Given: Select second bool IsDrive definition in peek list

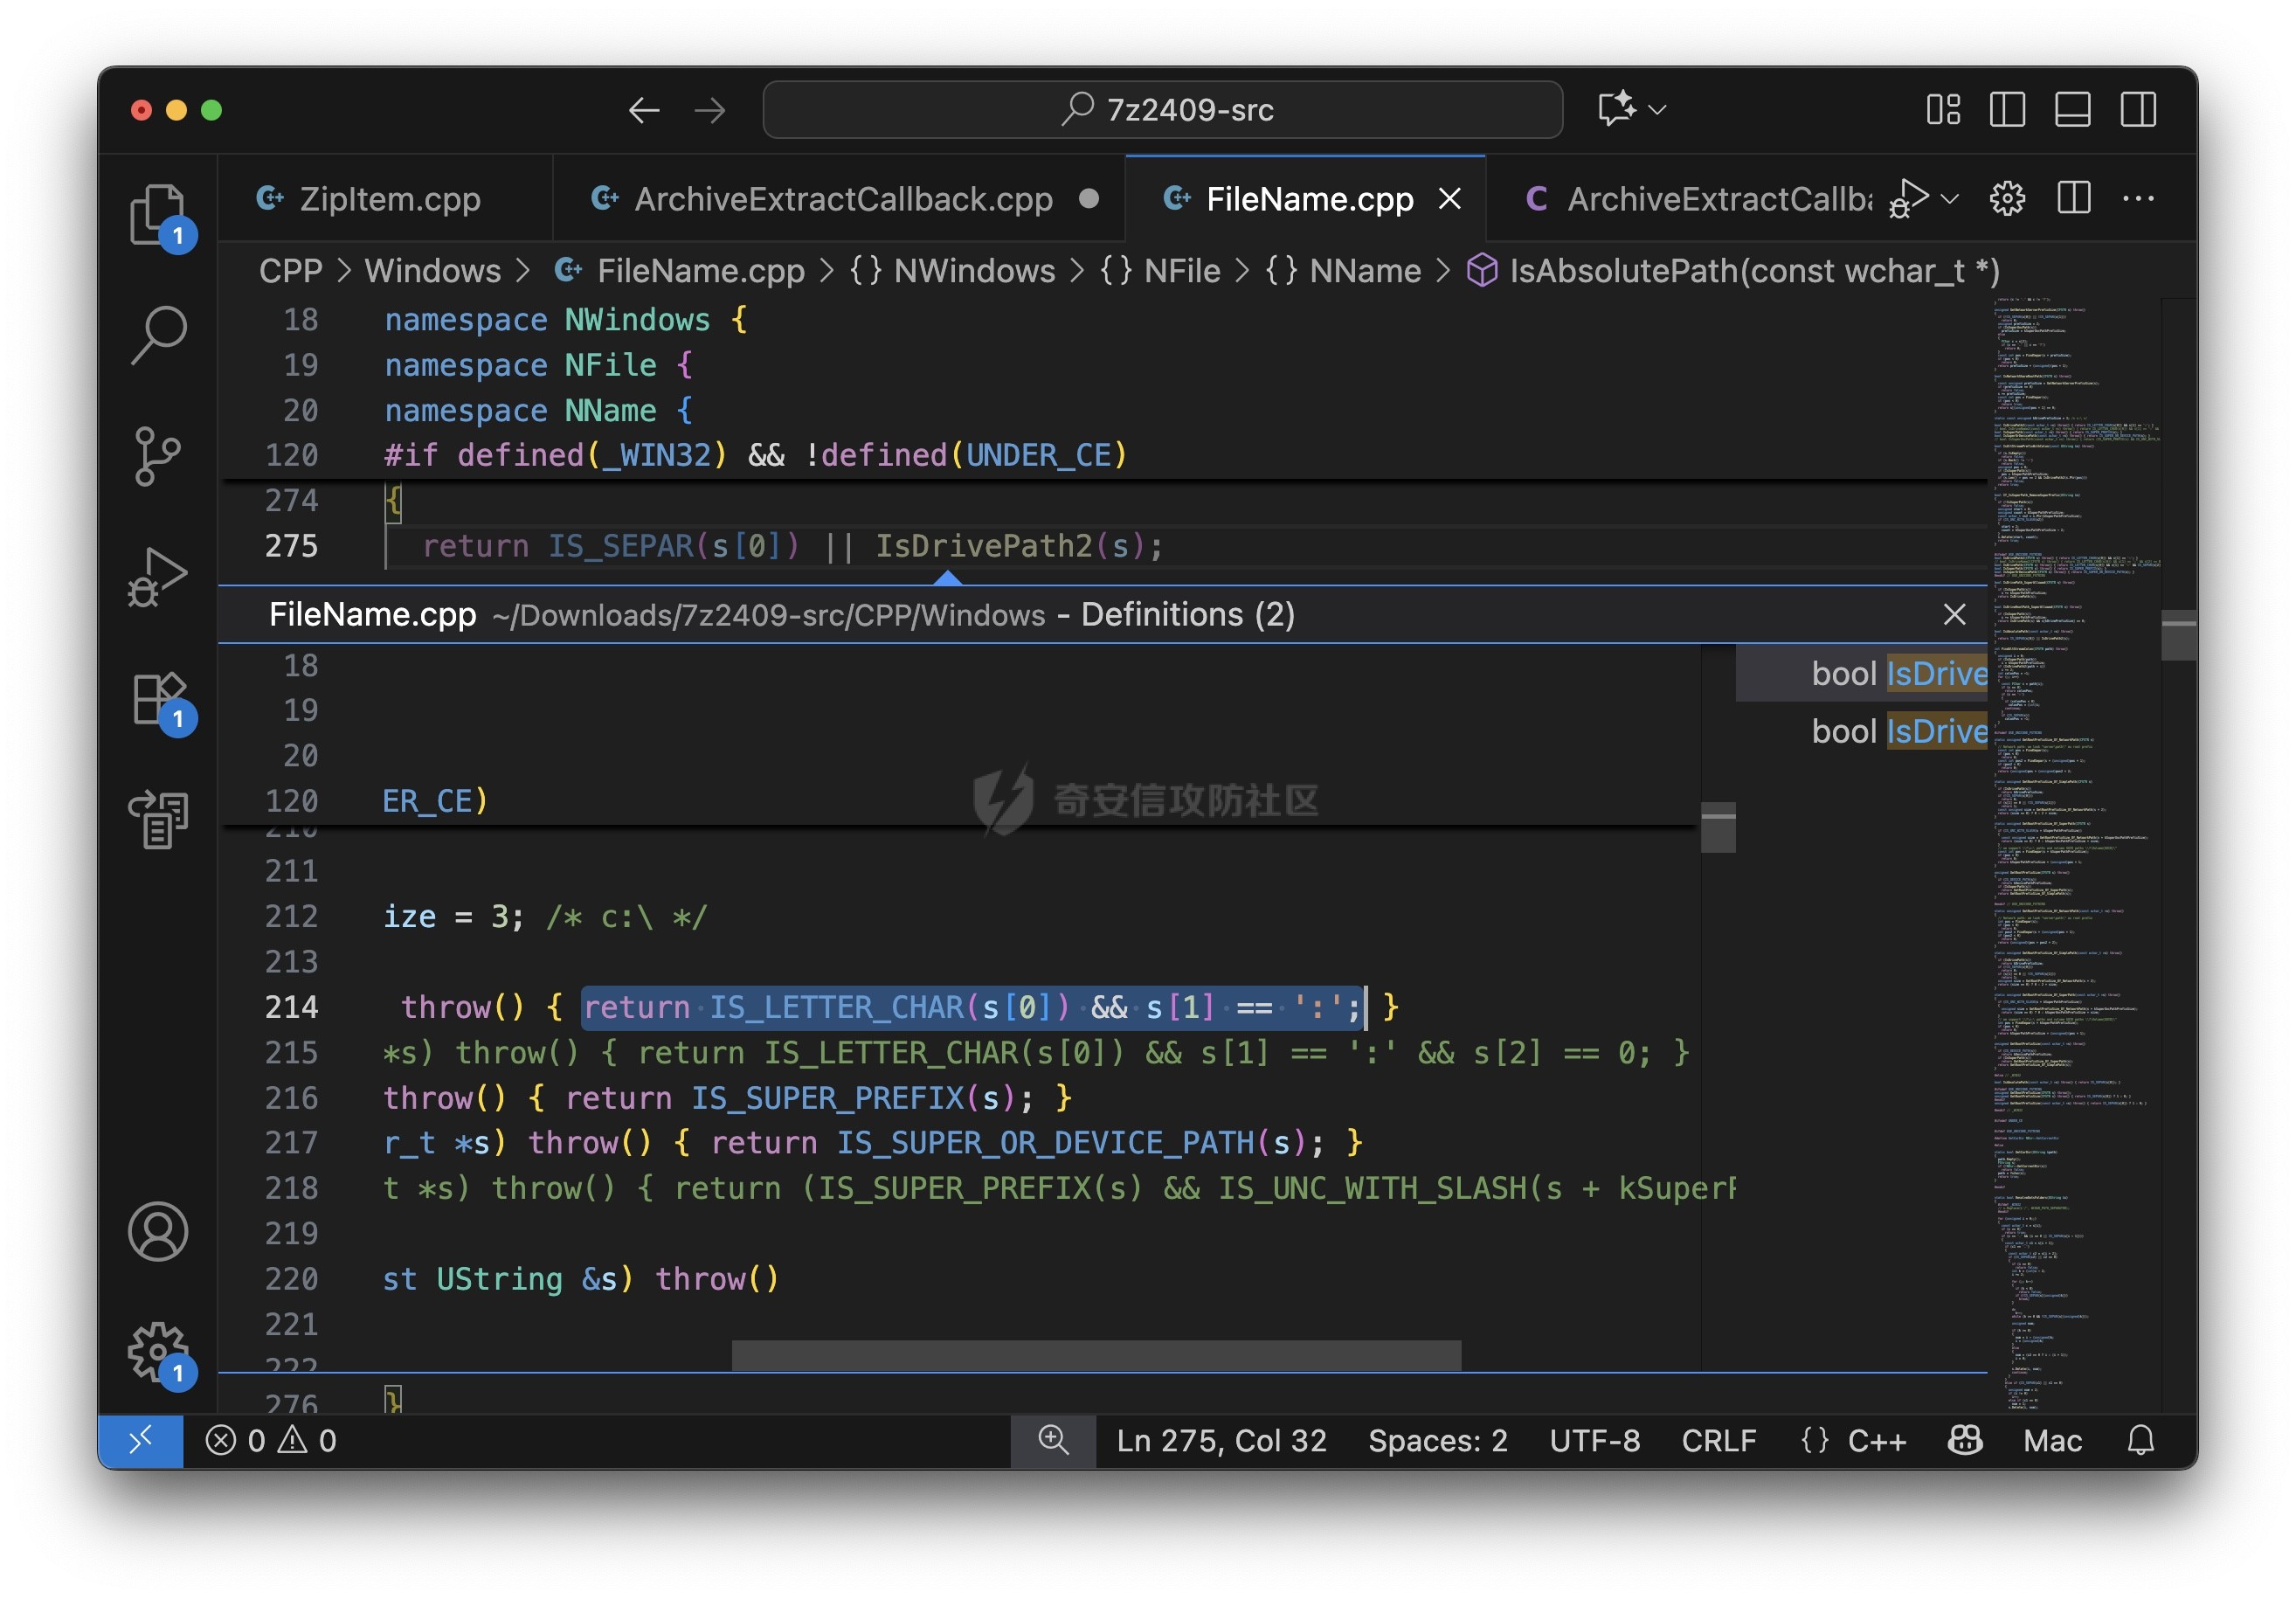Looking at the screenshot, I should [1897, 731].
